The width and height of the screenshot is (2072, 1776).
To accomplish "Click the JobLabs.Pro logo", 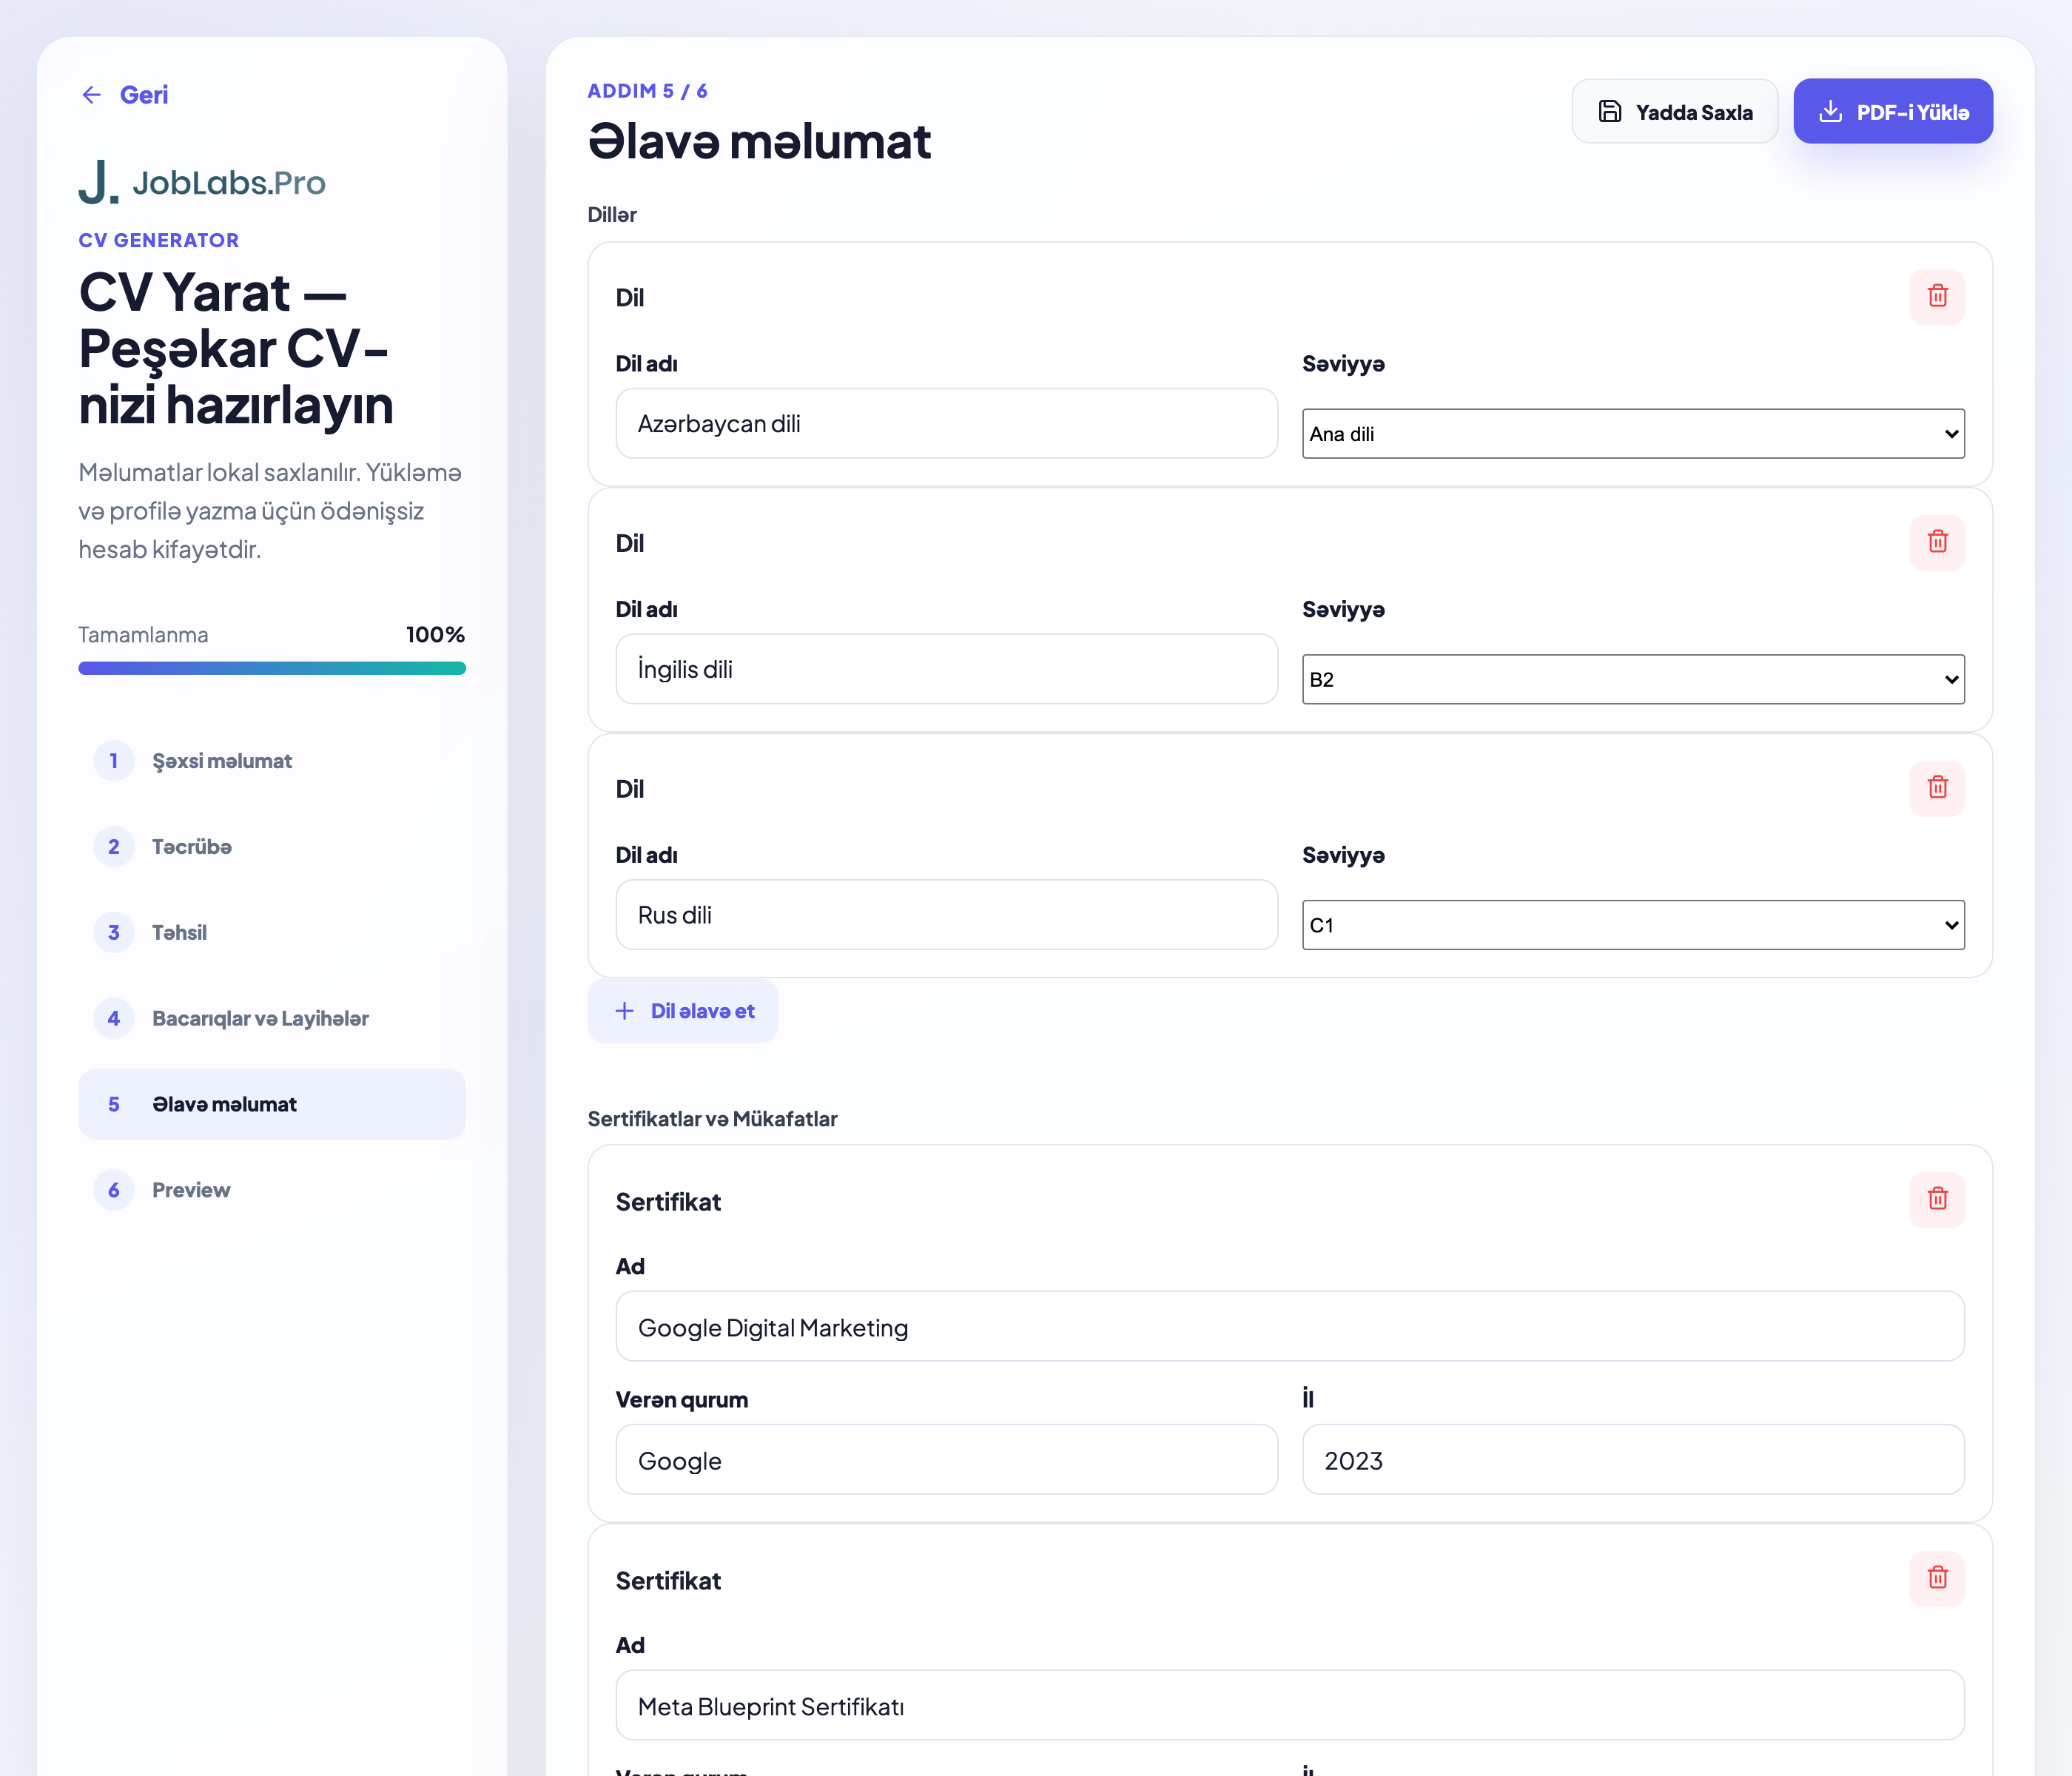I will [x=202, y=182].
